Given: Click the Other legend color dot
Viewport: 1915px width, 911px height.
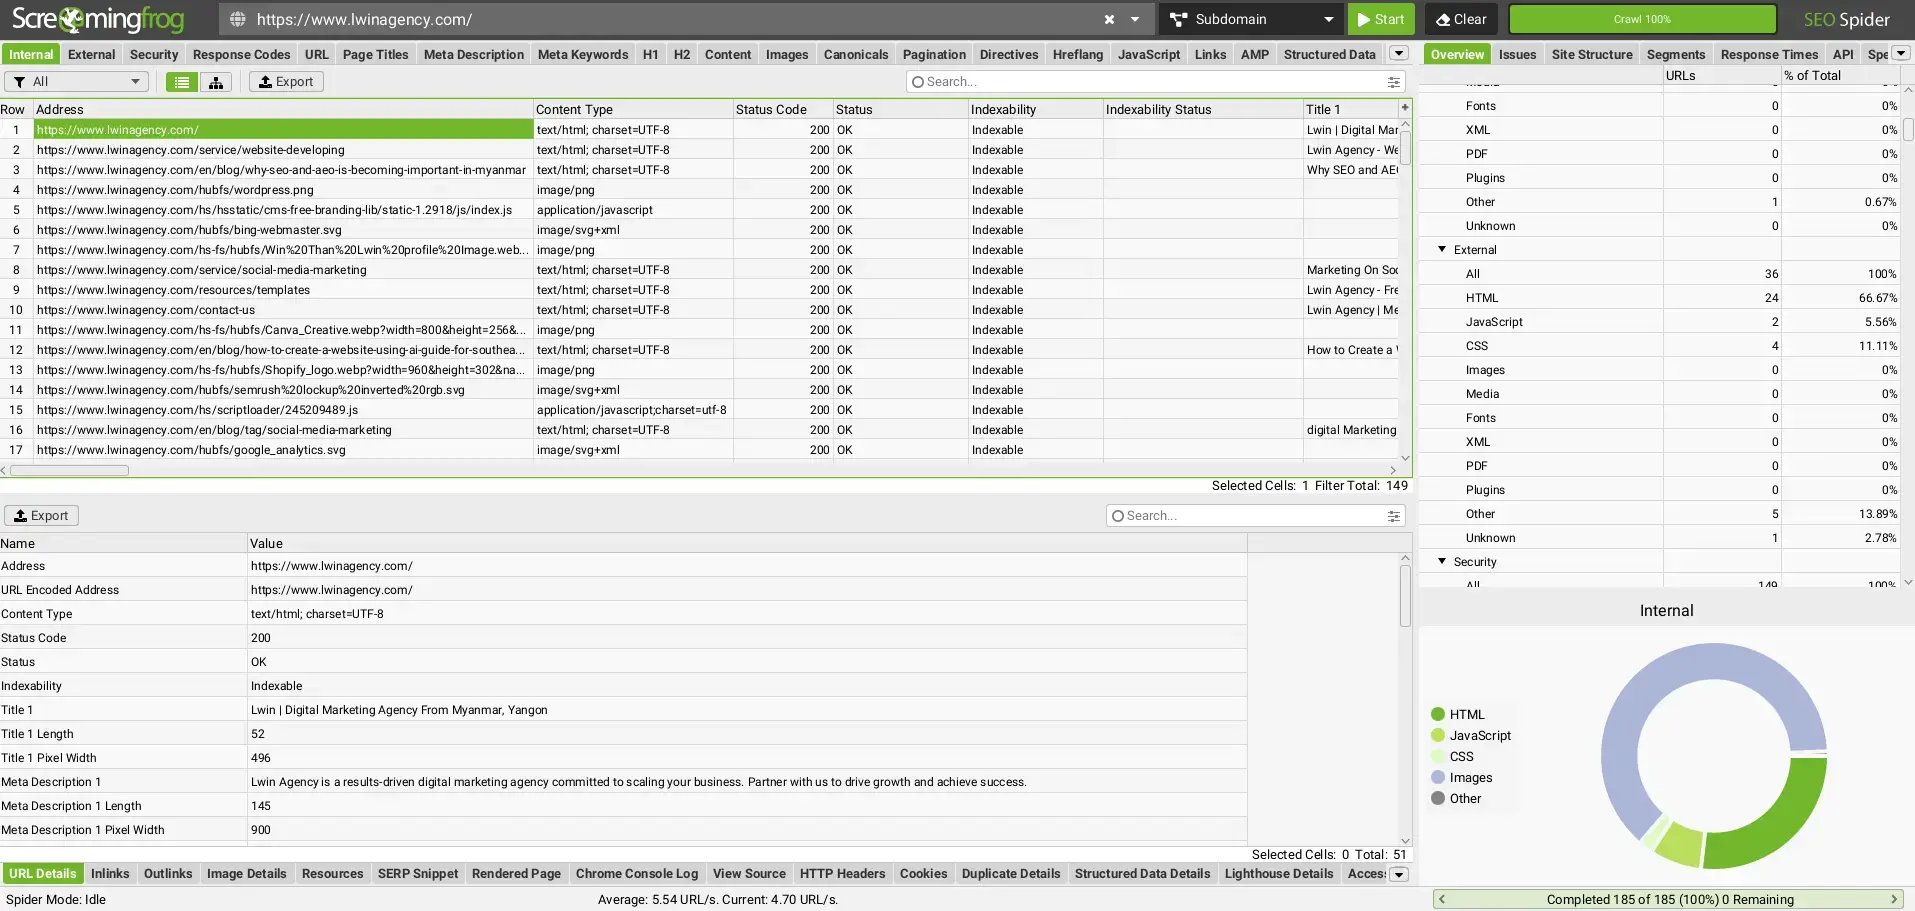Looking at the screenshot, I should (1438, 798).
